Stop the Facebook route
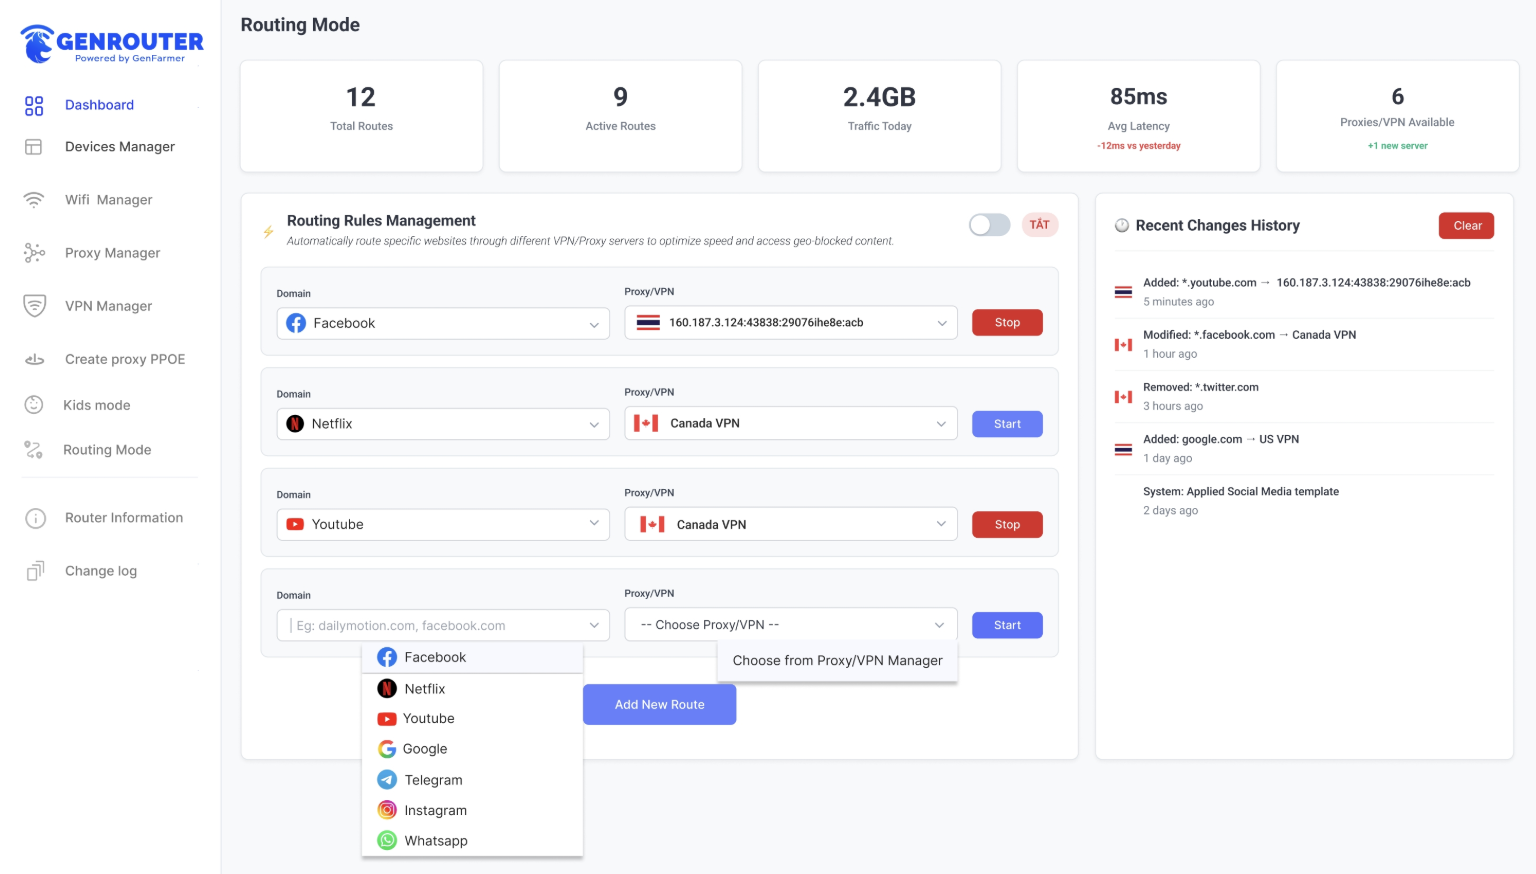 click(1007, 323)
